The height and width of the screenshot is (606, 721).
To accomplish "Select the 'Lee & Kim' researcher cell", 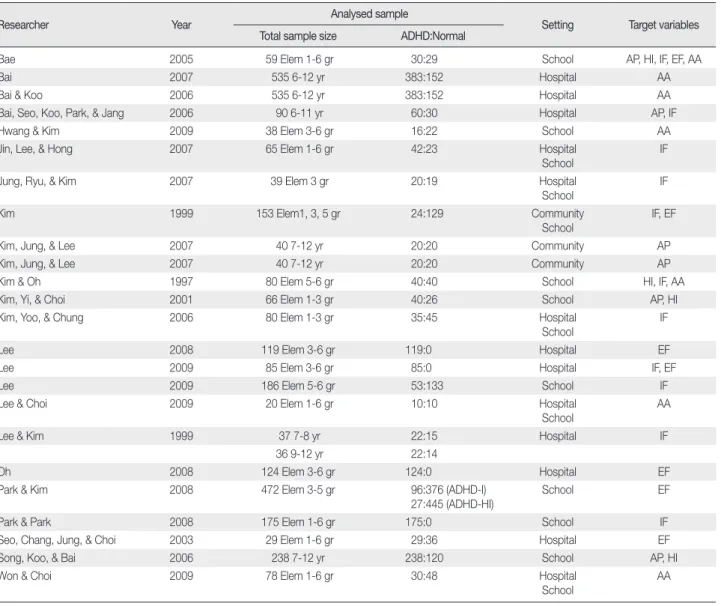I will pos(22,436).
